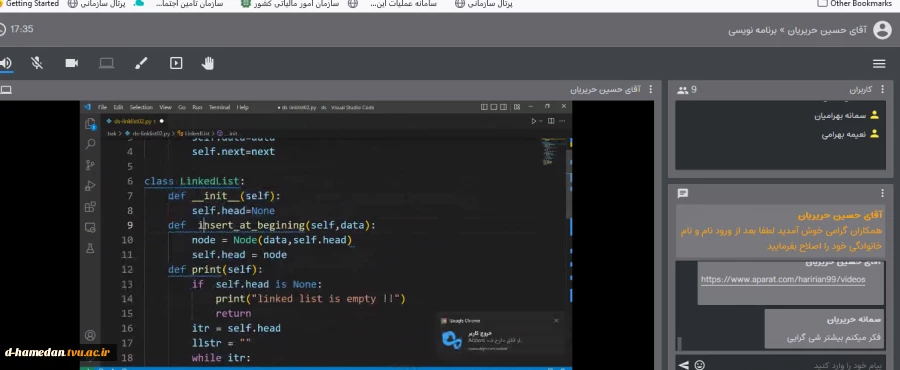
Task: Toggle the webcam camera icon
Action: coord(72,63)
